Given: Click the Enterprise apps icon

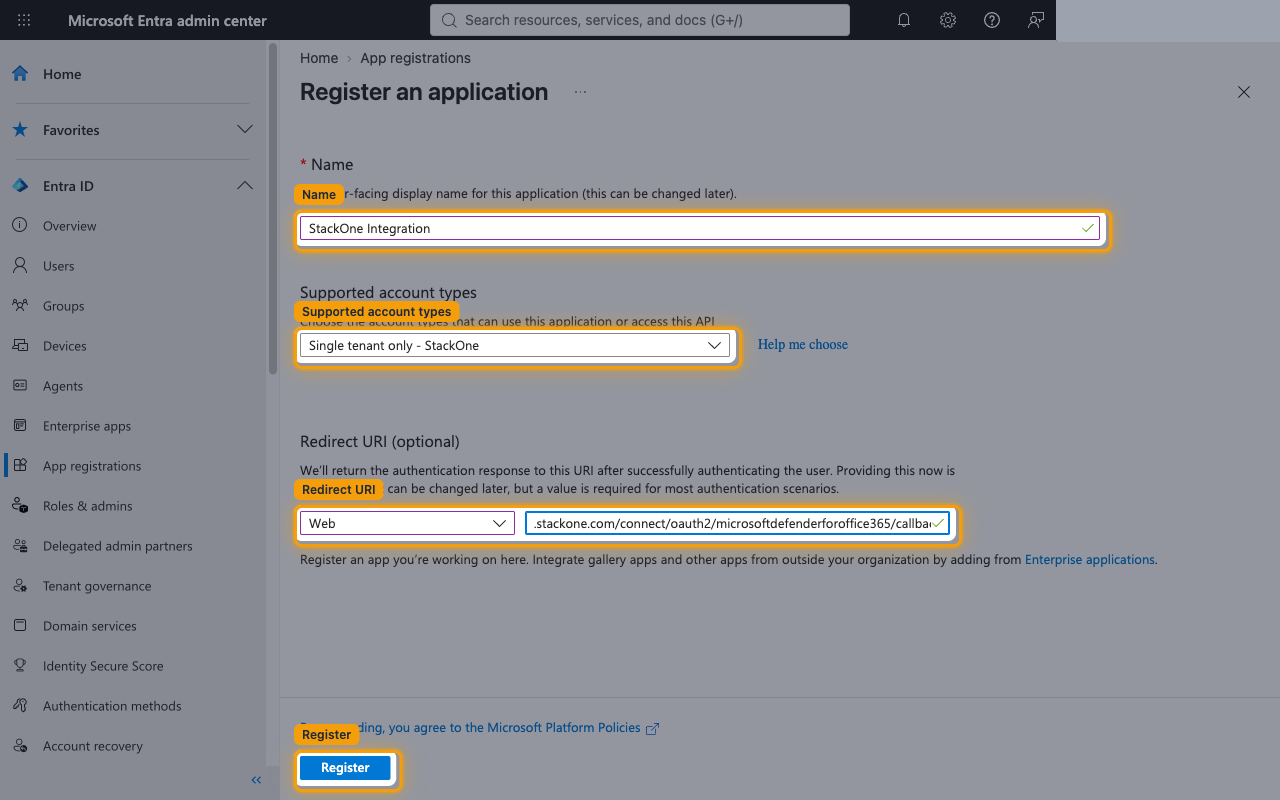Looking at the screenshot, I should [x=20, y=426].
